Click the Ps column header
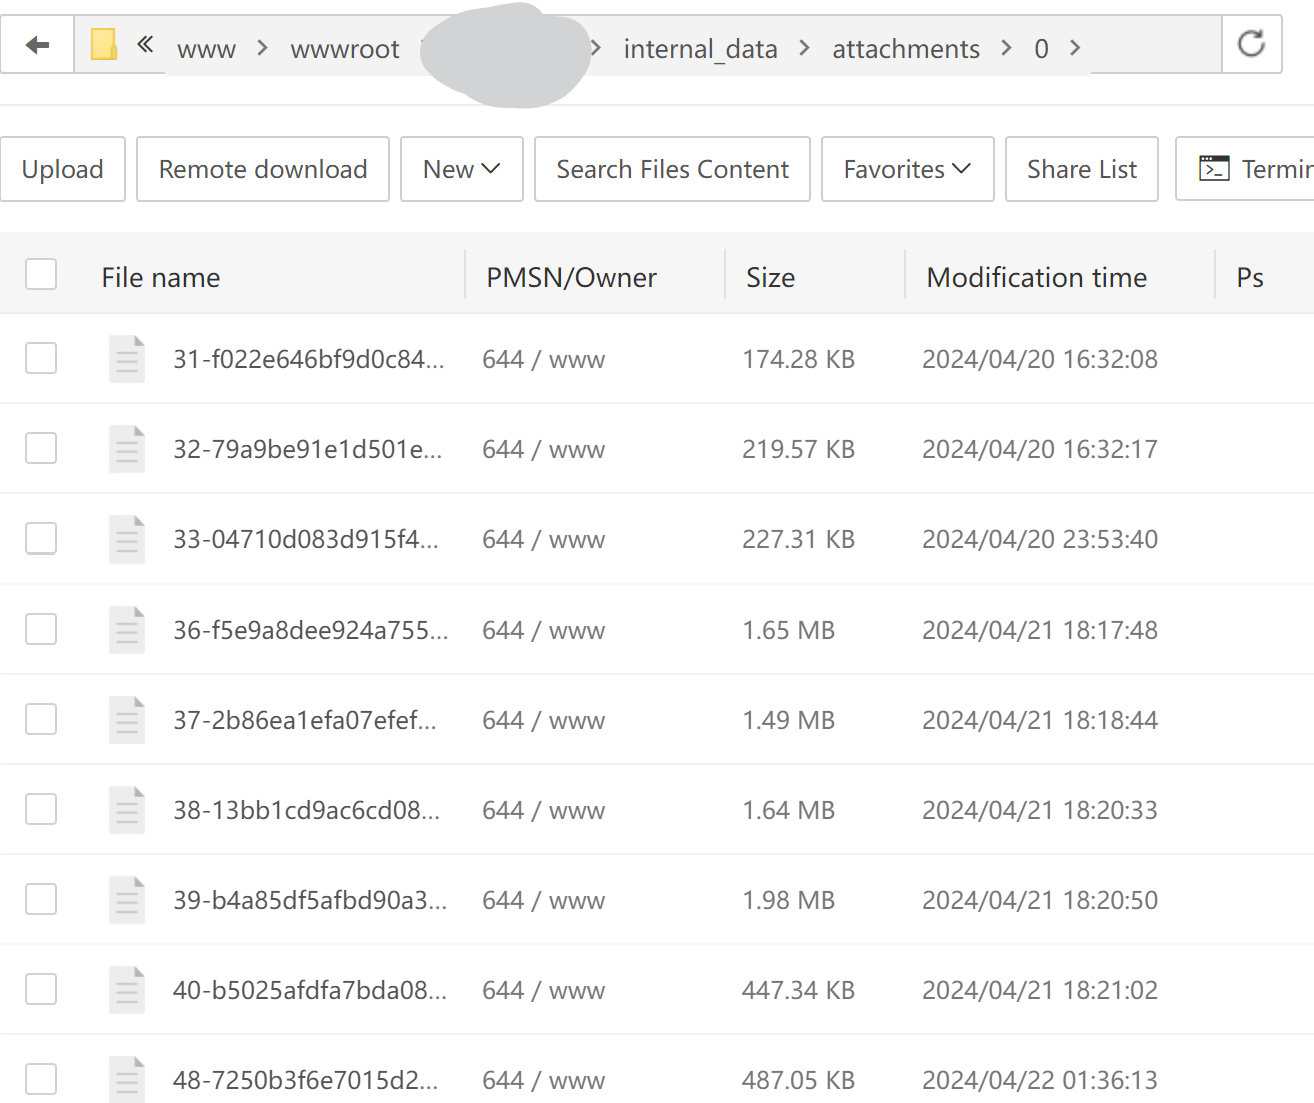Viewport: 1314px width, 1103px height. tap(1250, 277)
